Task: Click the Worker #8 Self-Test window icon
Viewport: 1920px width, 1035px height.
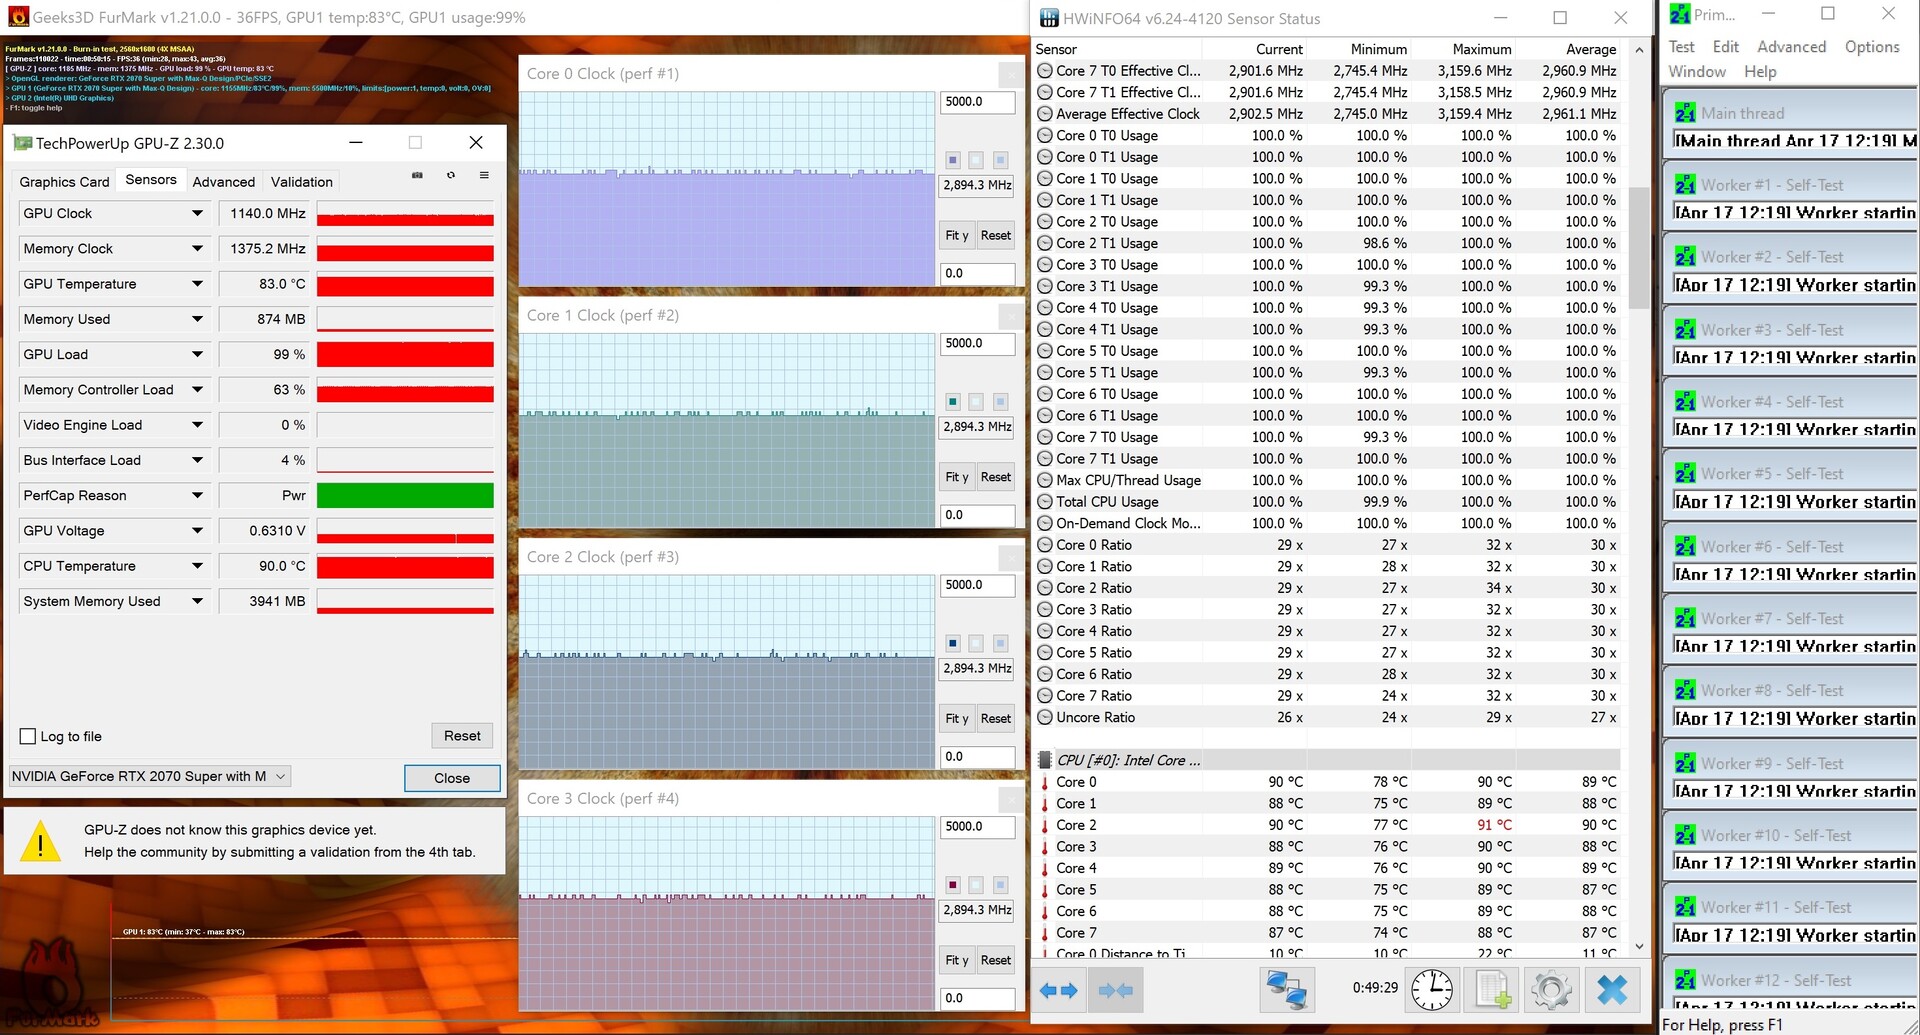Action: pos(1685,691)
